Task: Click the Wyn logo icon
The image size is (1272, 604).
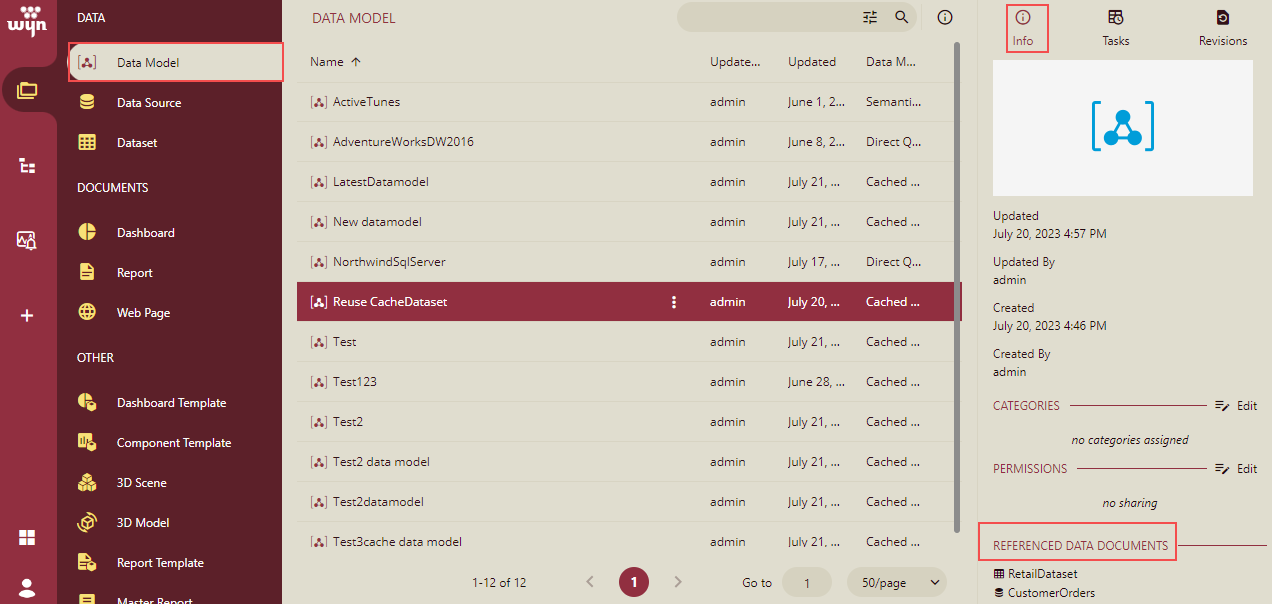Action: click(27, 20)
